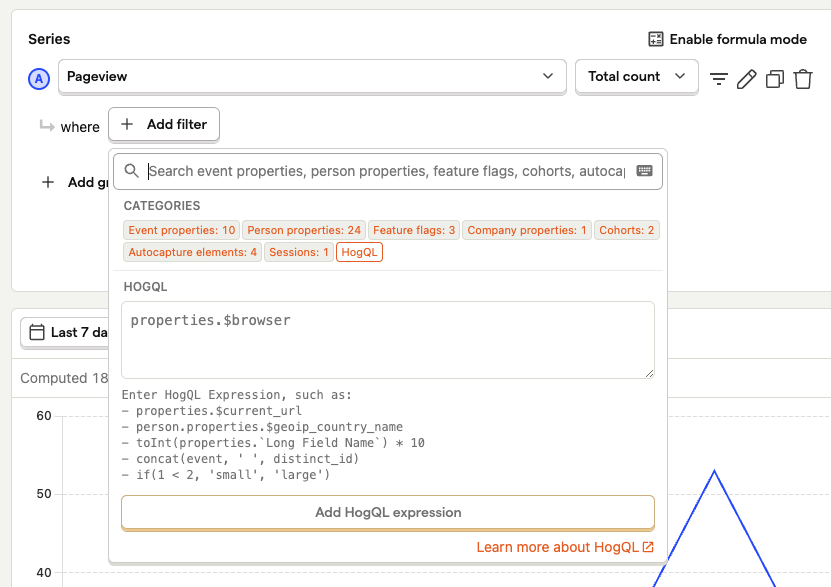Click the plus icon next to Add group
The width and height of the screenshot is (831, 587).
point(48,182)
